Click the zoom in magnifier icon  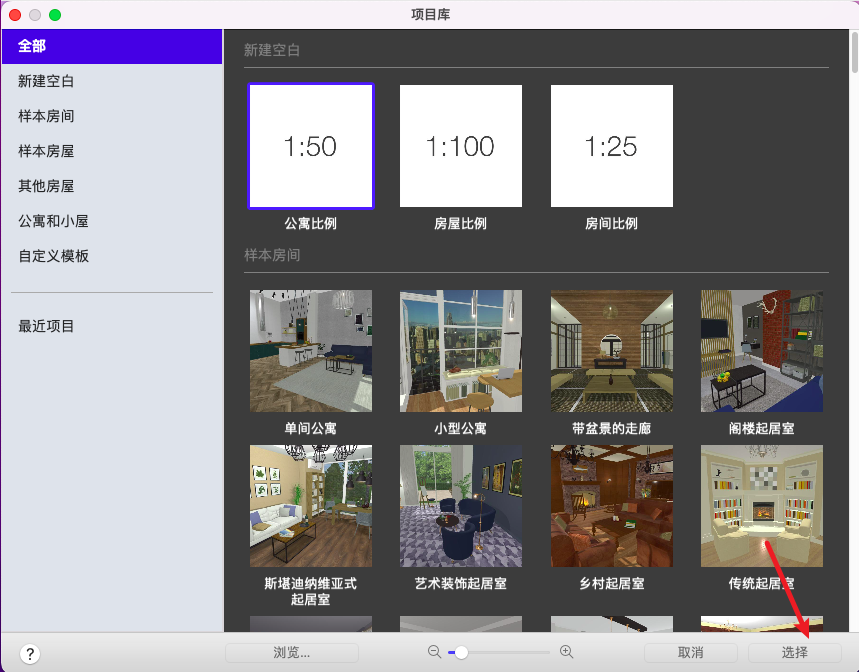(x=566, y=652)
